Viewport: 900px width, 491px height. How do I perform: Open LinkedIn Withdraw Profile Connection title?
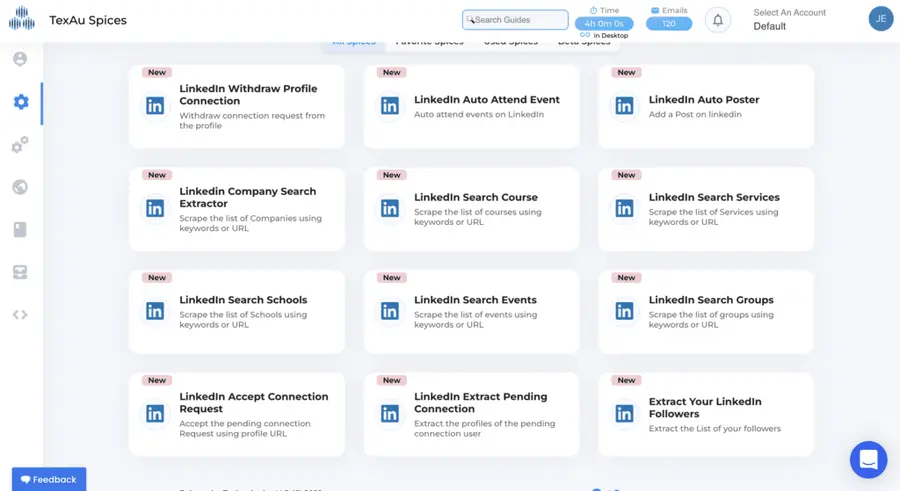[x=248, y=95]
